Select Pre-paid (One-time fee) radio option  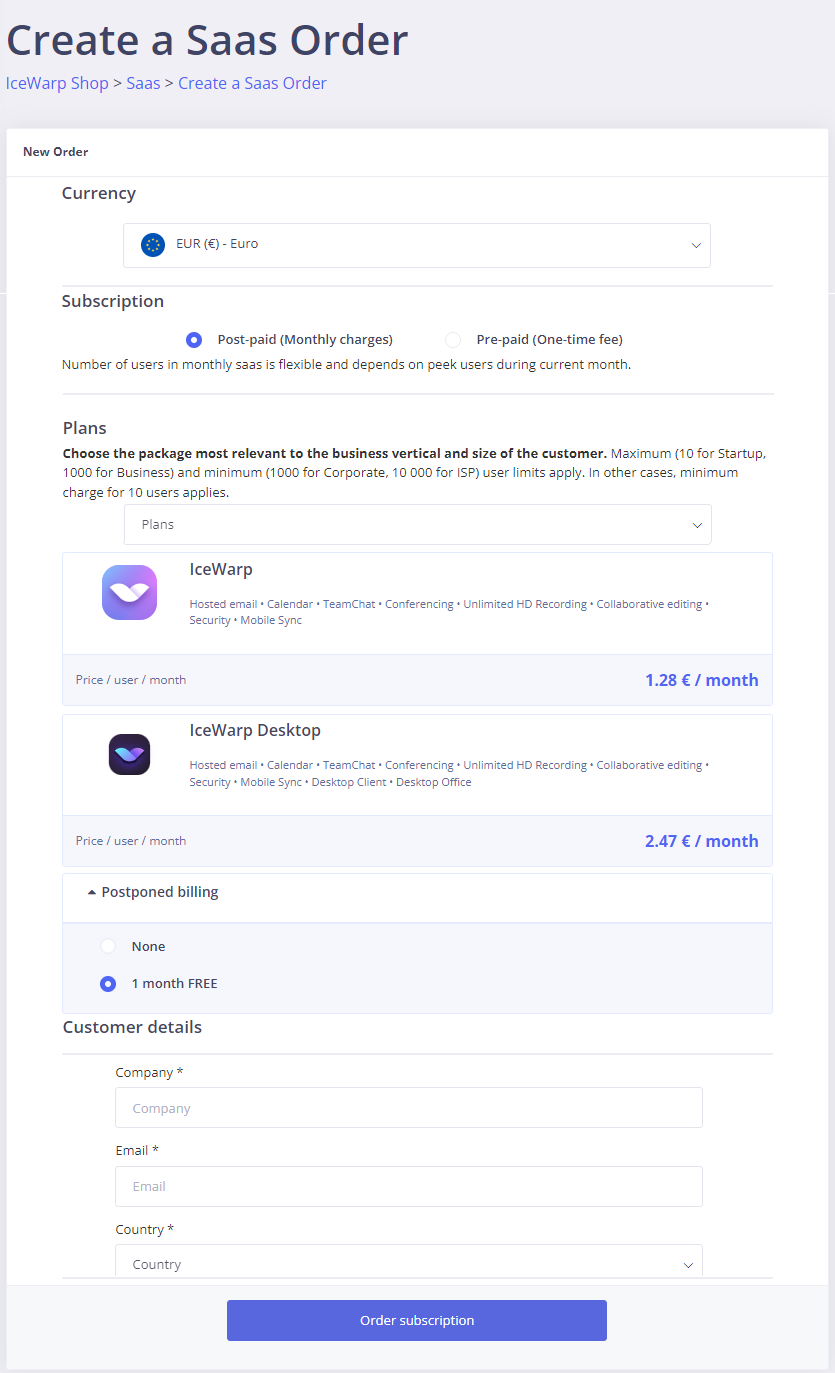(453, 340)
